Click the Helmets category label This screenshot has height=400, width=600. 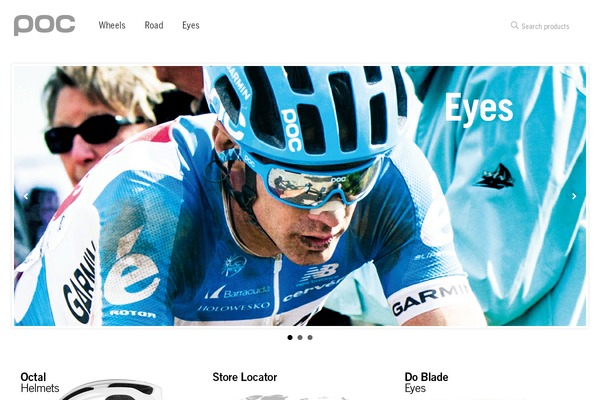point(40,388)
